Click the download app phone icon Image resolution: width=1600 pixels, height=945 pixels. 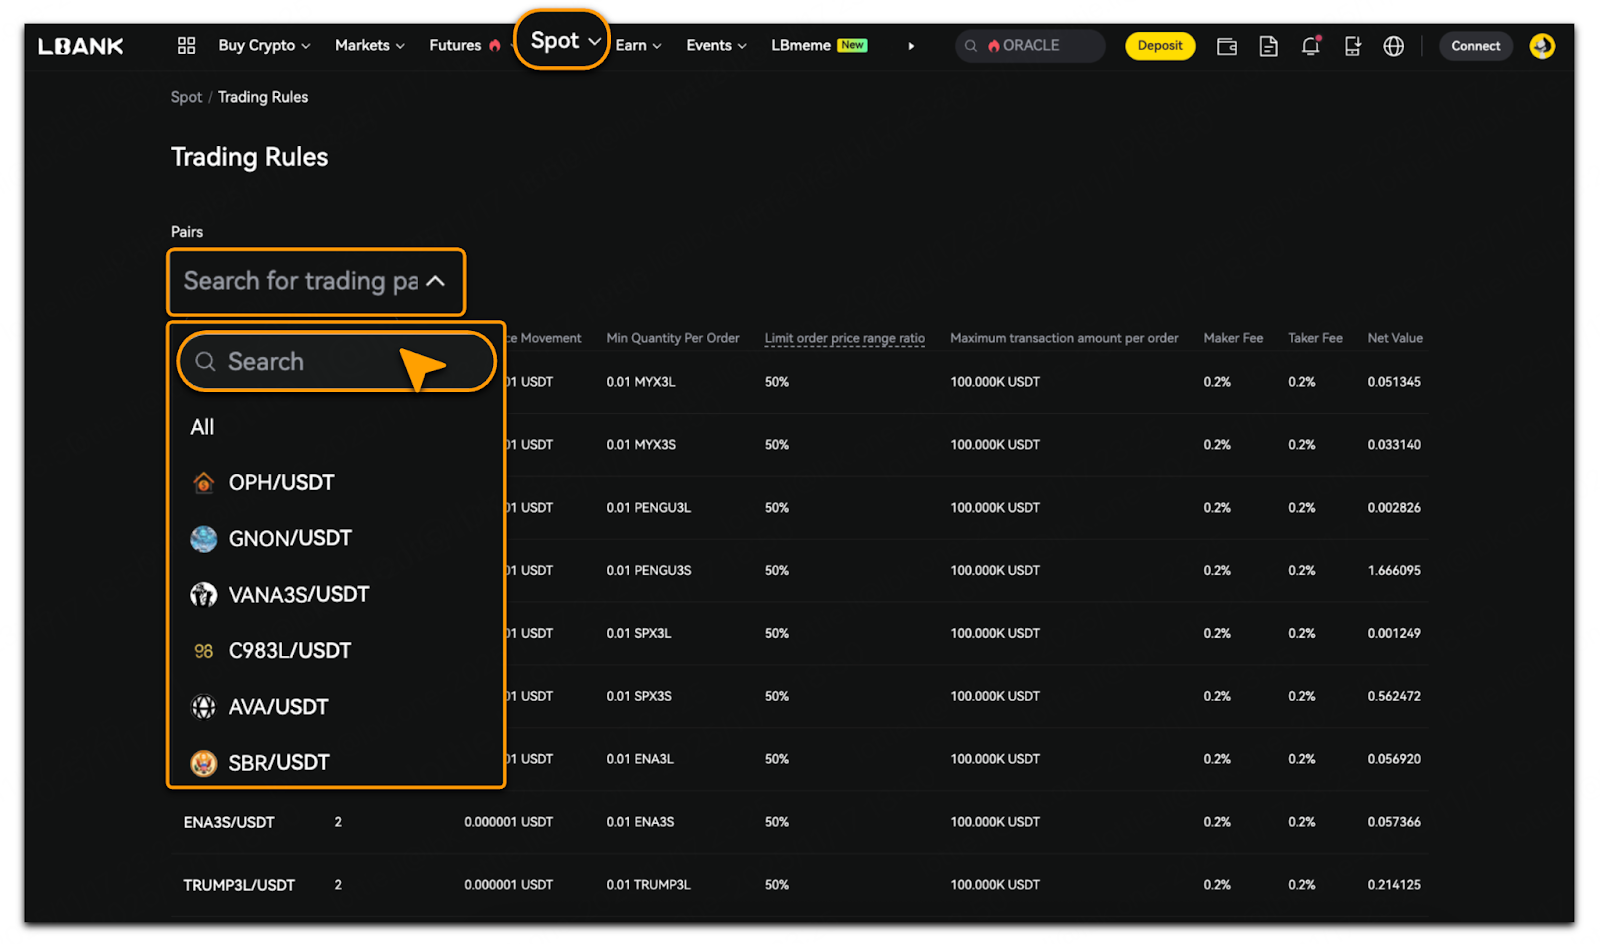click(1352, 46)
